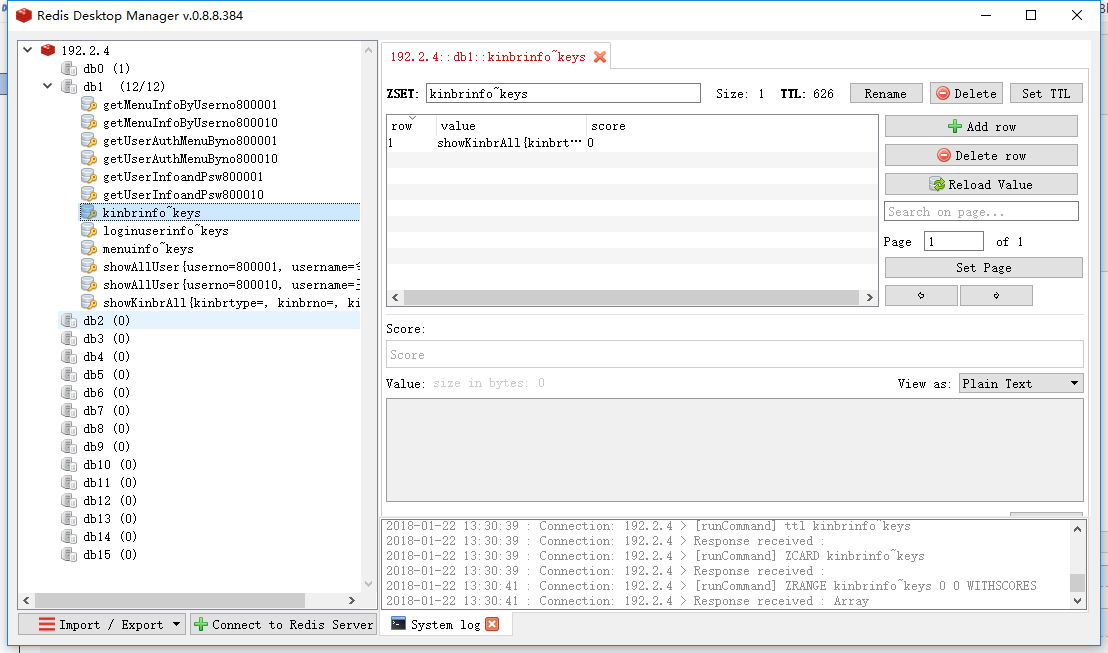1108x653 pixels.
Task: Click the score column header
Action: coord(608,126)
